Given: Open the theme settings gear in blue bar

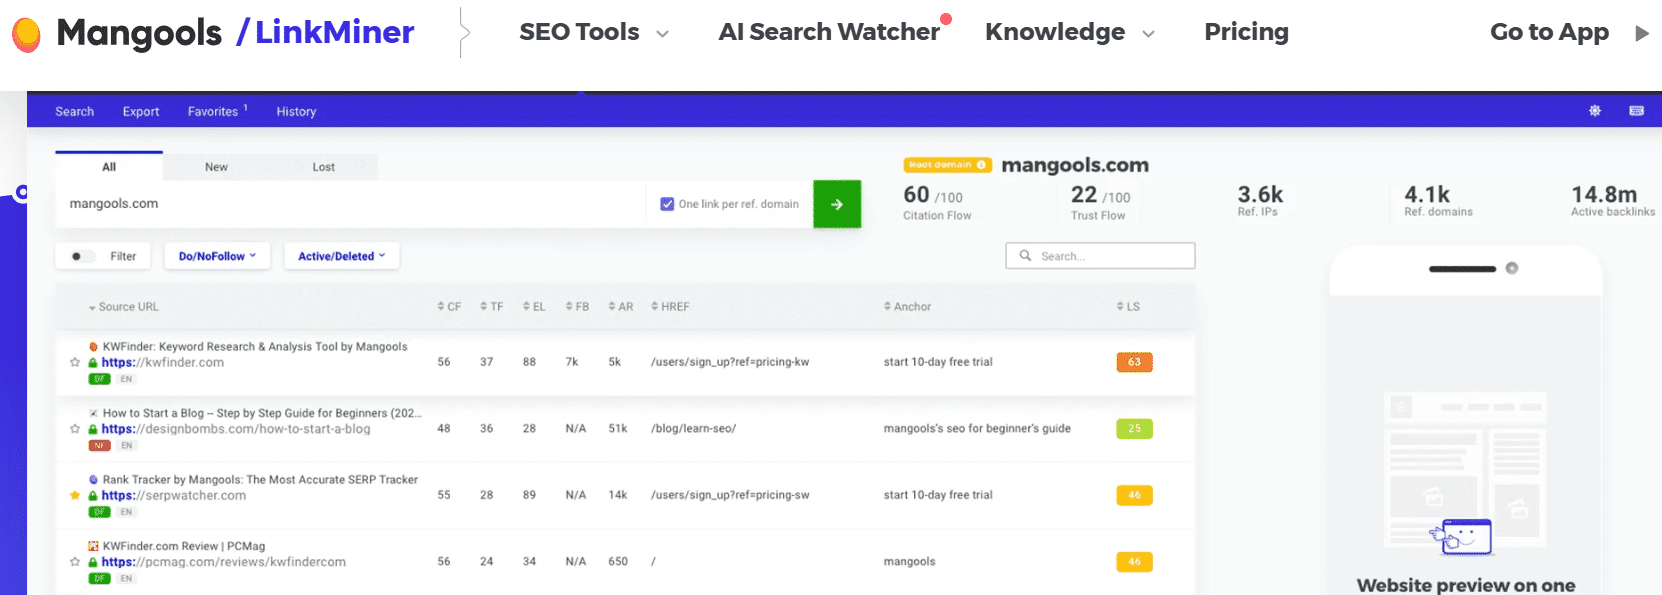Looking at the screenshot, I should (x=1595, y=111).
